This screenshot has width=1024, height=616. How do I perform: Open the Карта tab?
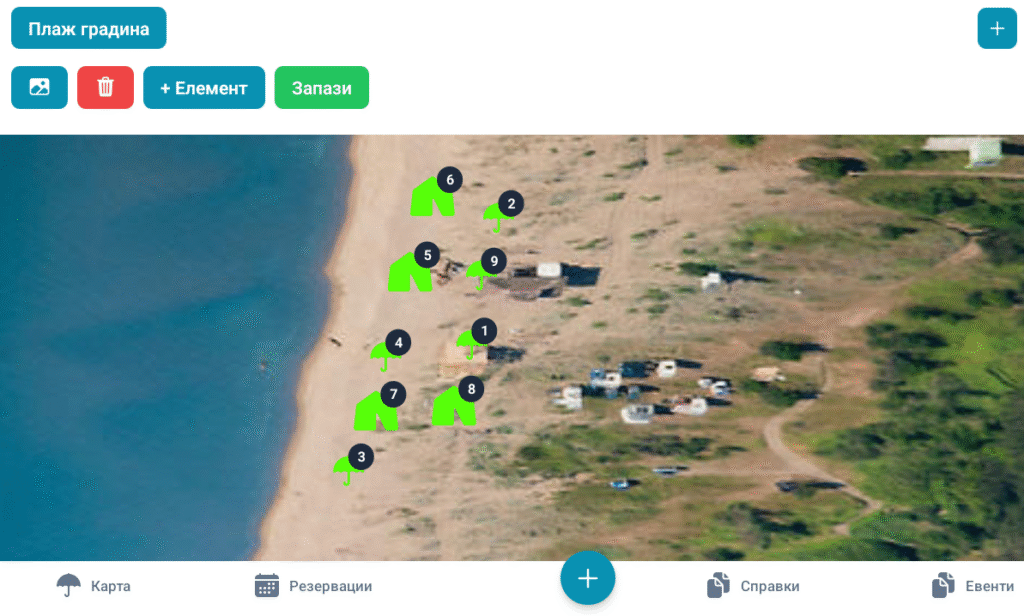pos(93,586)
